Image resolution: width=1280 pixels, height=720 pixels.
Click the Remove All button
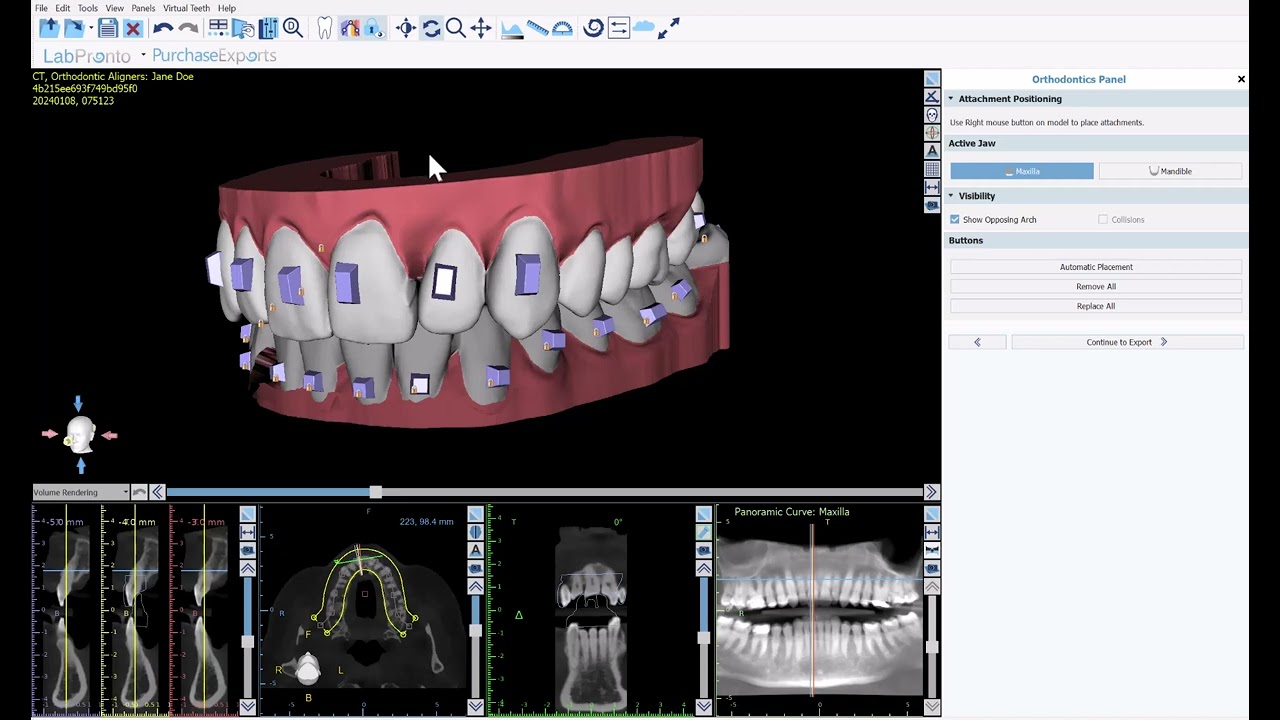click(x=1096, y=287)
